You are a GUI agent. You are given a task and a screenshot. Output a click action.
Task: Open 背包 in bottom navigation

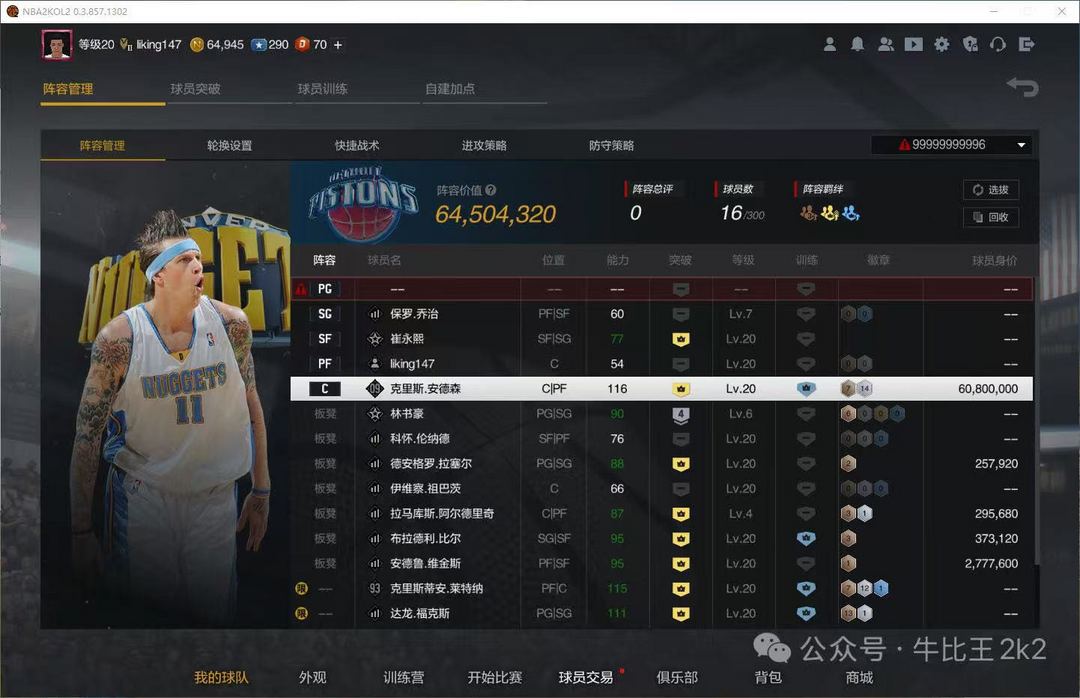[x=768, y=677]
